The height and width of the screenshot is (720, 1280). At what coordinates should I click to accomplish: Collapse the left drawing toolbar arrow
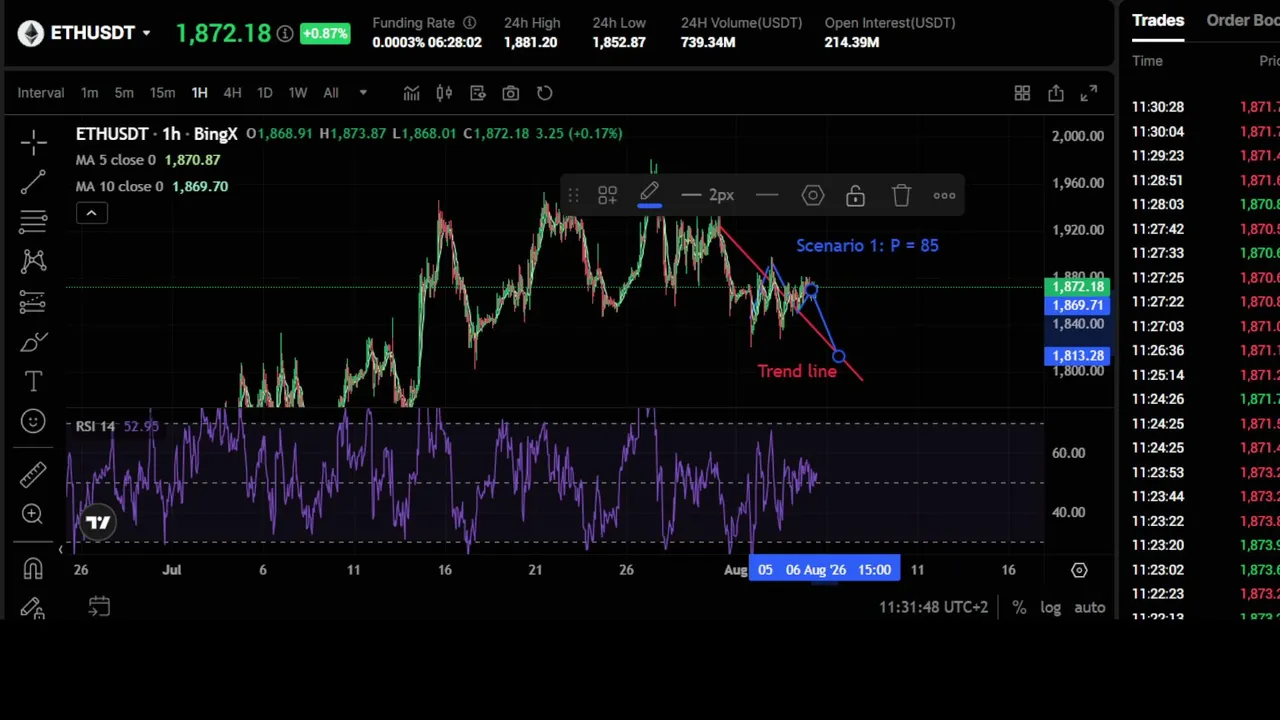60,549
